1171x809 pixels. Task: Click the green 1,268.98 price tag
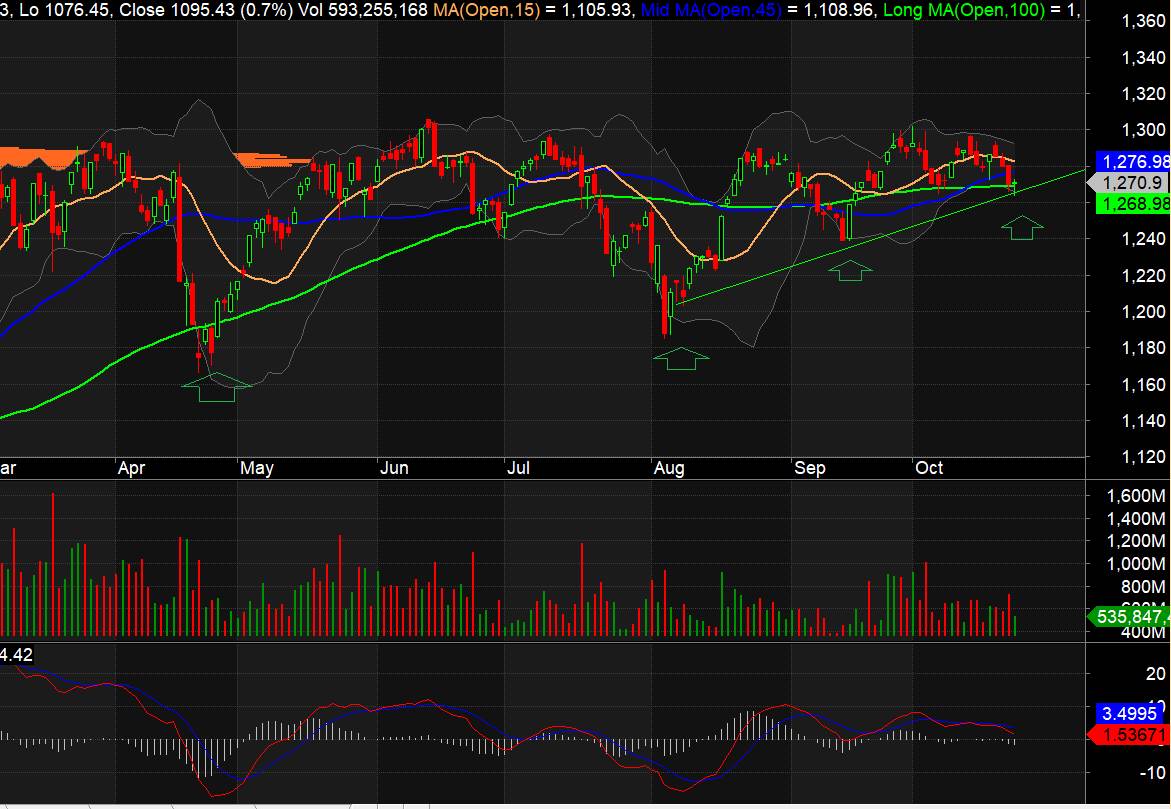pos(1133,204)
